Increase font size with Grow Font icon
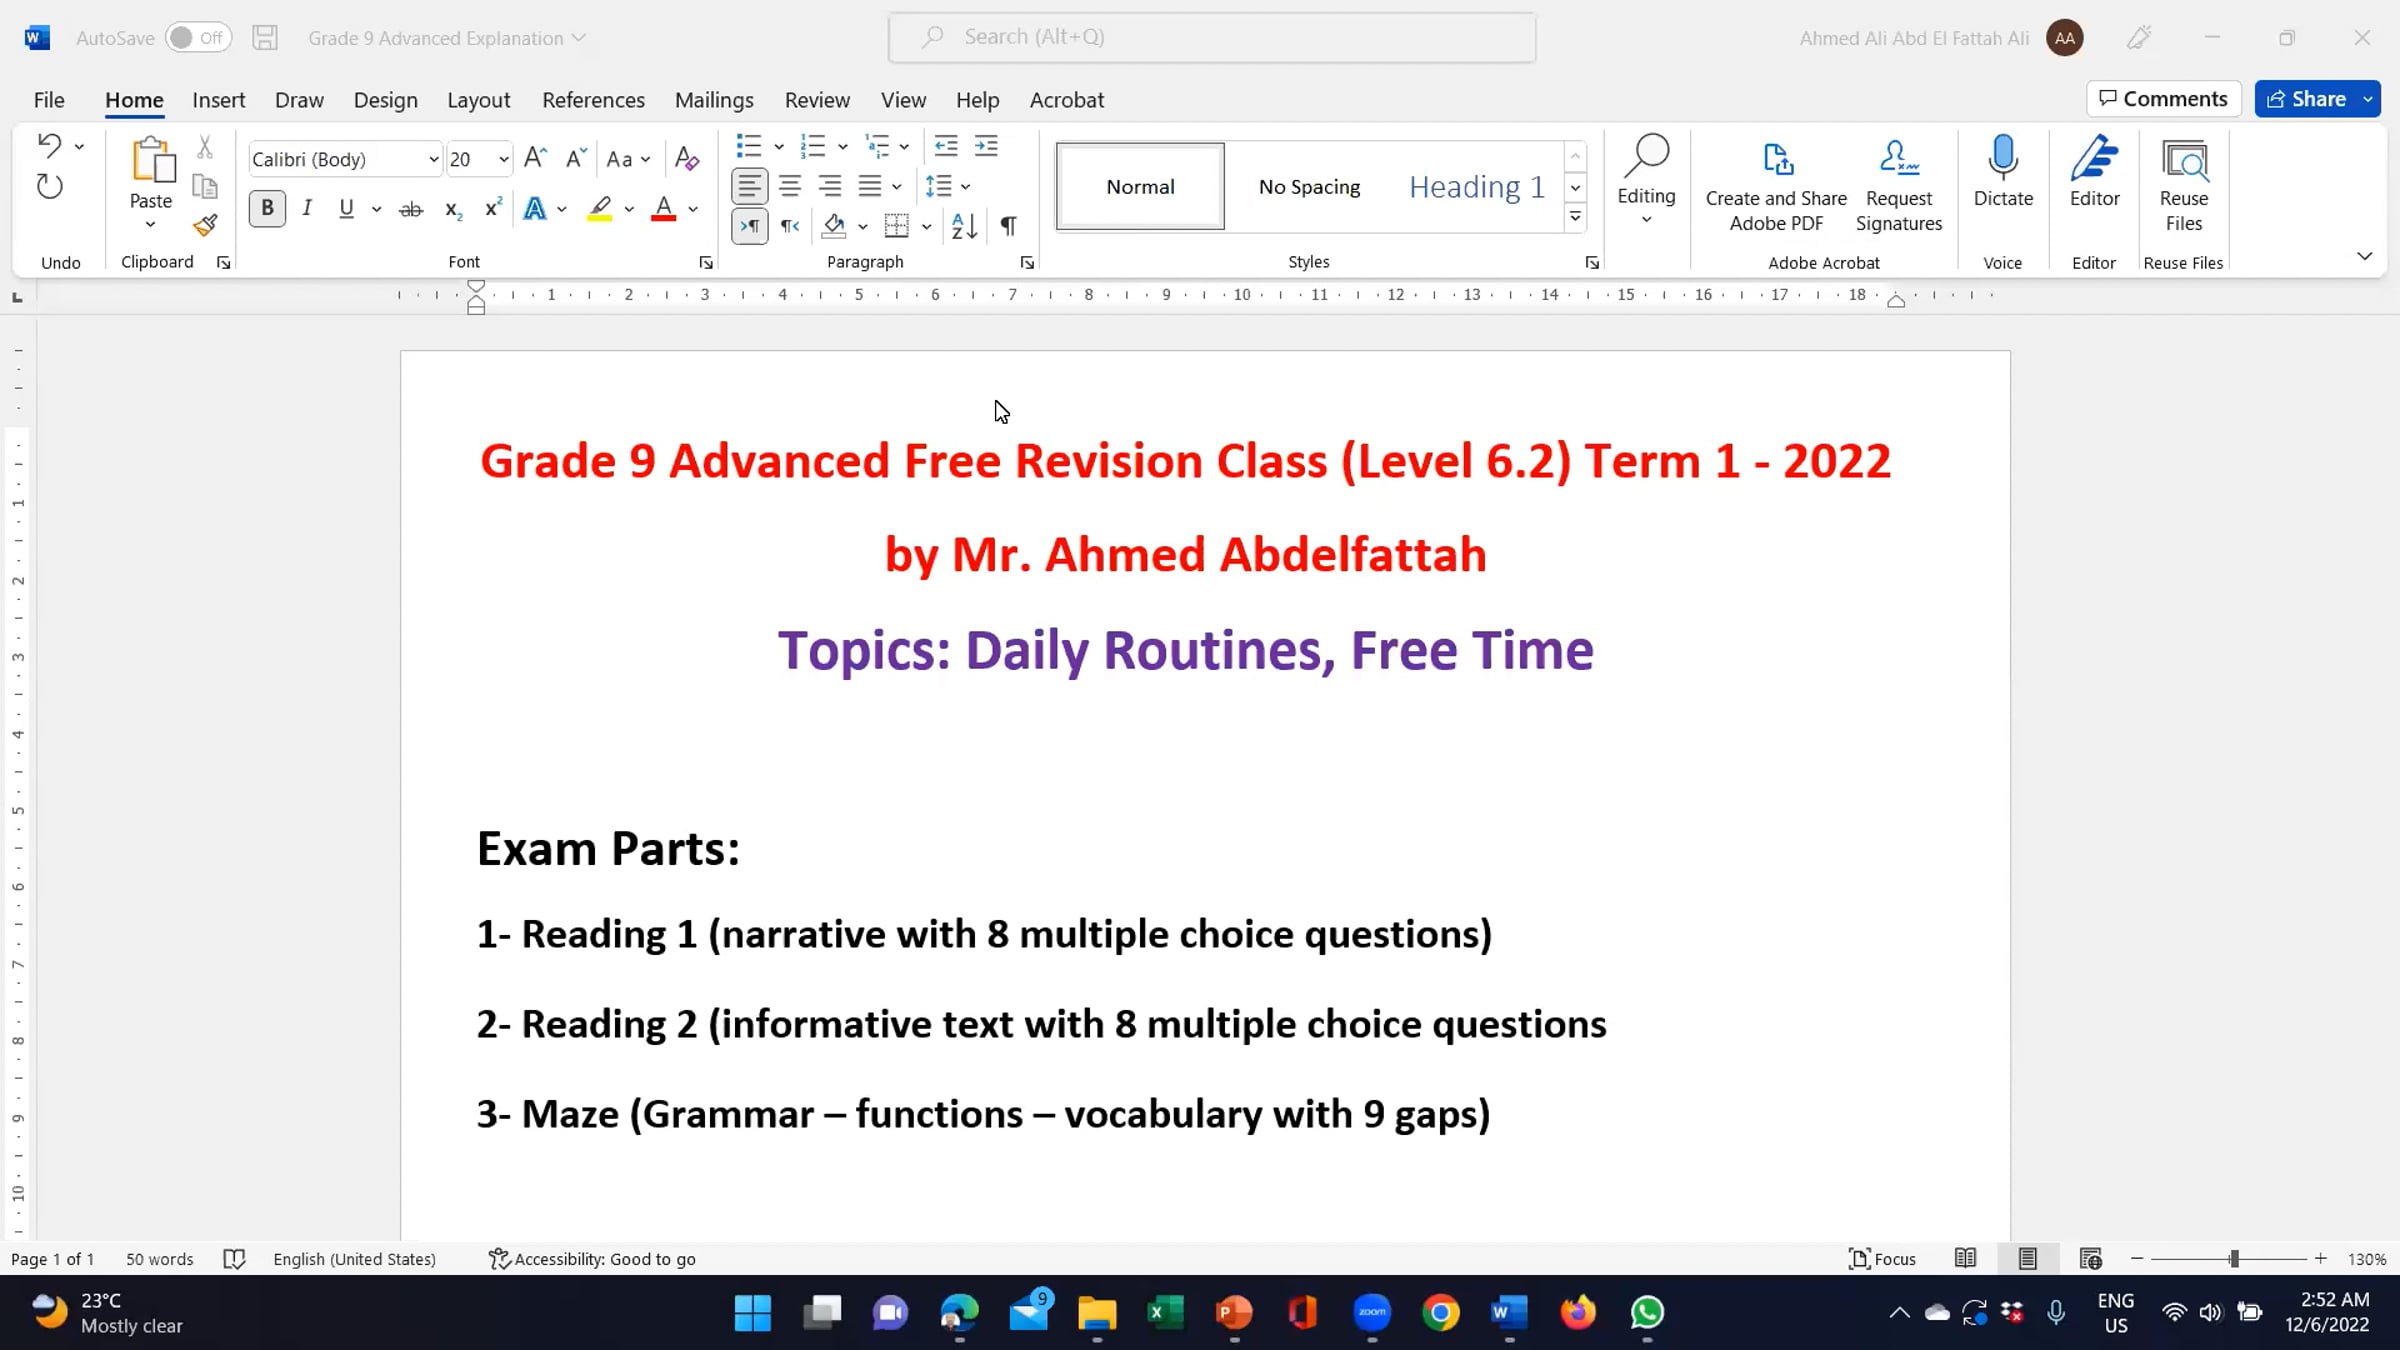Image resolution: width=2400 pixels, height=1350 pixels. 535,158
